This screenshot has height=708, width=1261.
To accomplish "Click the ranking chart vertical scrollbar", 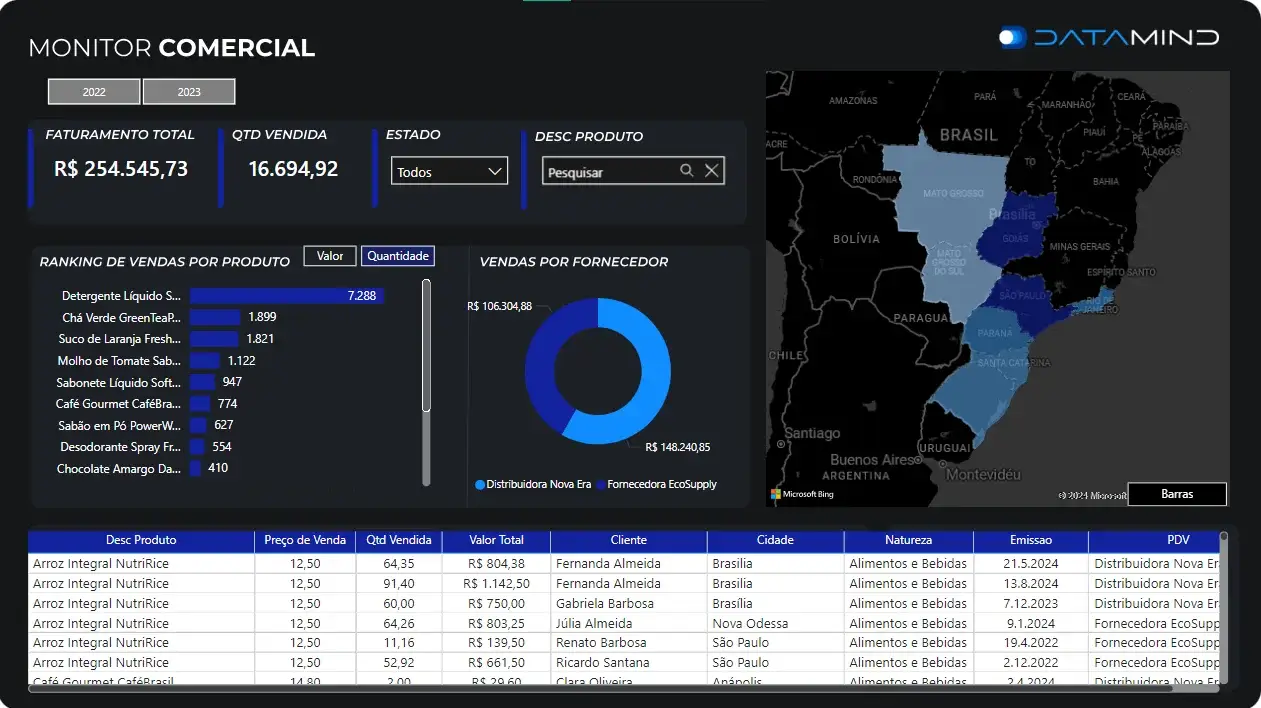I will tap(426, 346).
